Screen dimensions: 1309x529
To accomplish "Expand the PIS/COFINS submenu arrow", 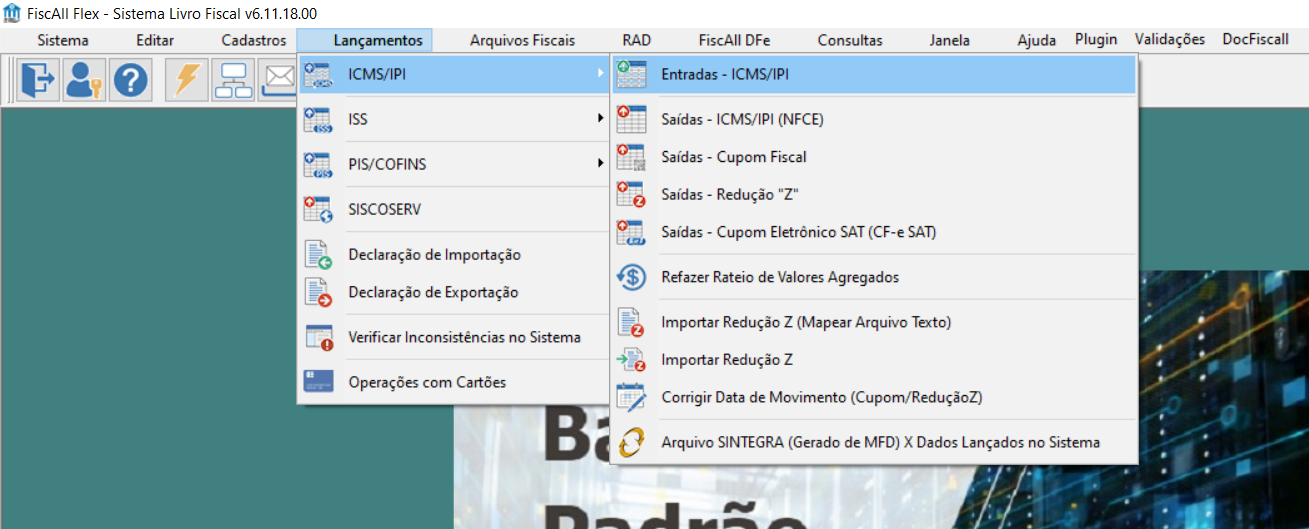I will coord(601,163).
